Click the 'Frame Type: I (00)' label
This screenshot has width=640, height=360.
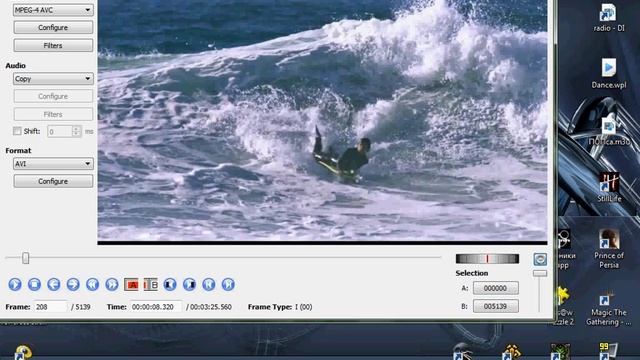(280, 307)
